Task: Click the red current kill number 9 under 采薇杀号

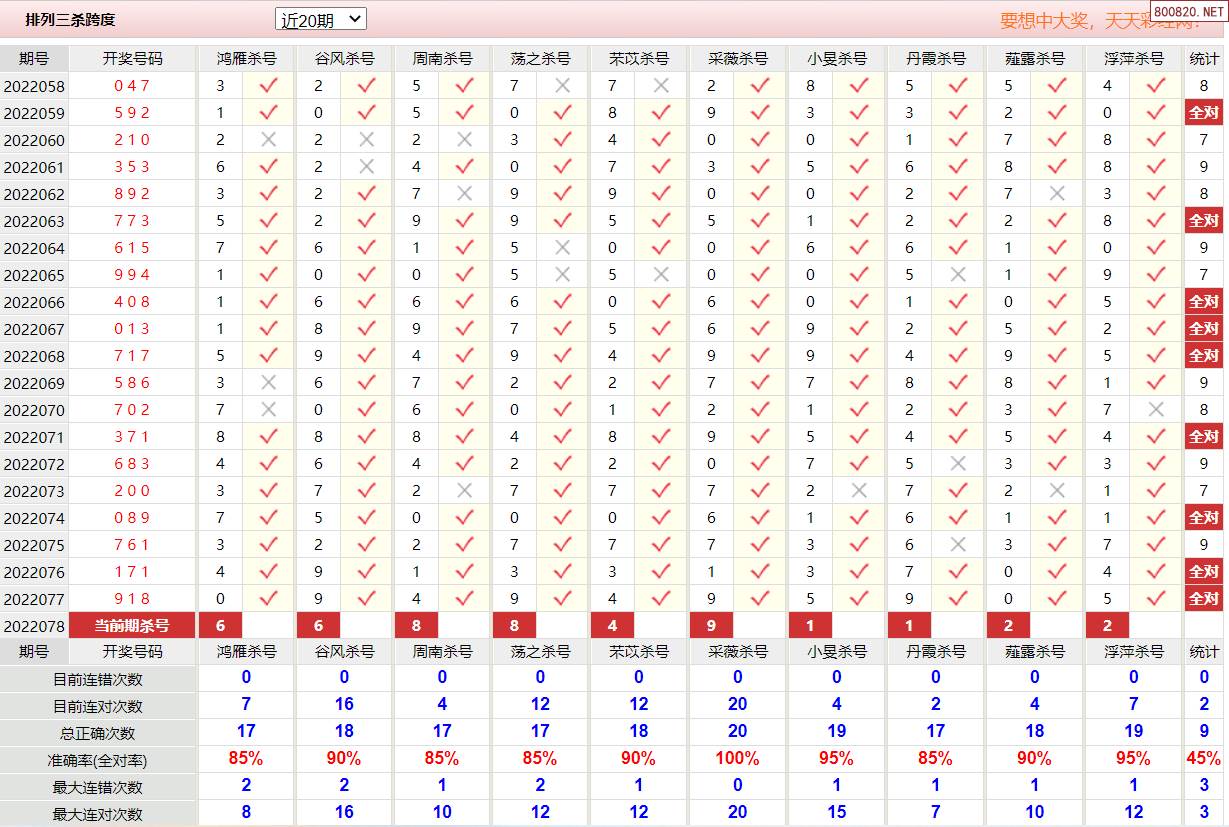Action: click(x=711, y=626)
